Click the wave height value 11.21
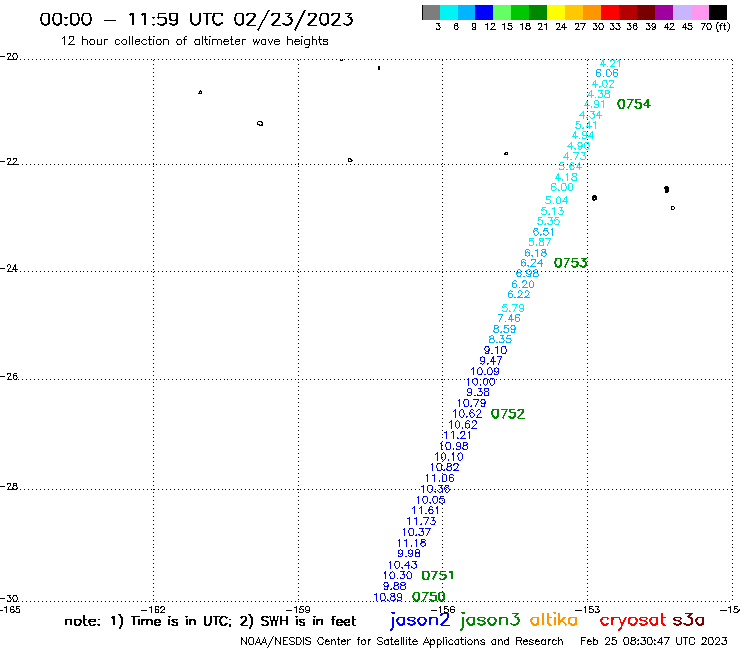This screenshot has height=650, width=740. click(457, 435)
